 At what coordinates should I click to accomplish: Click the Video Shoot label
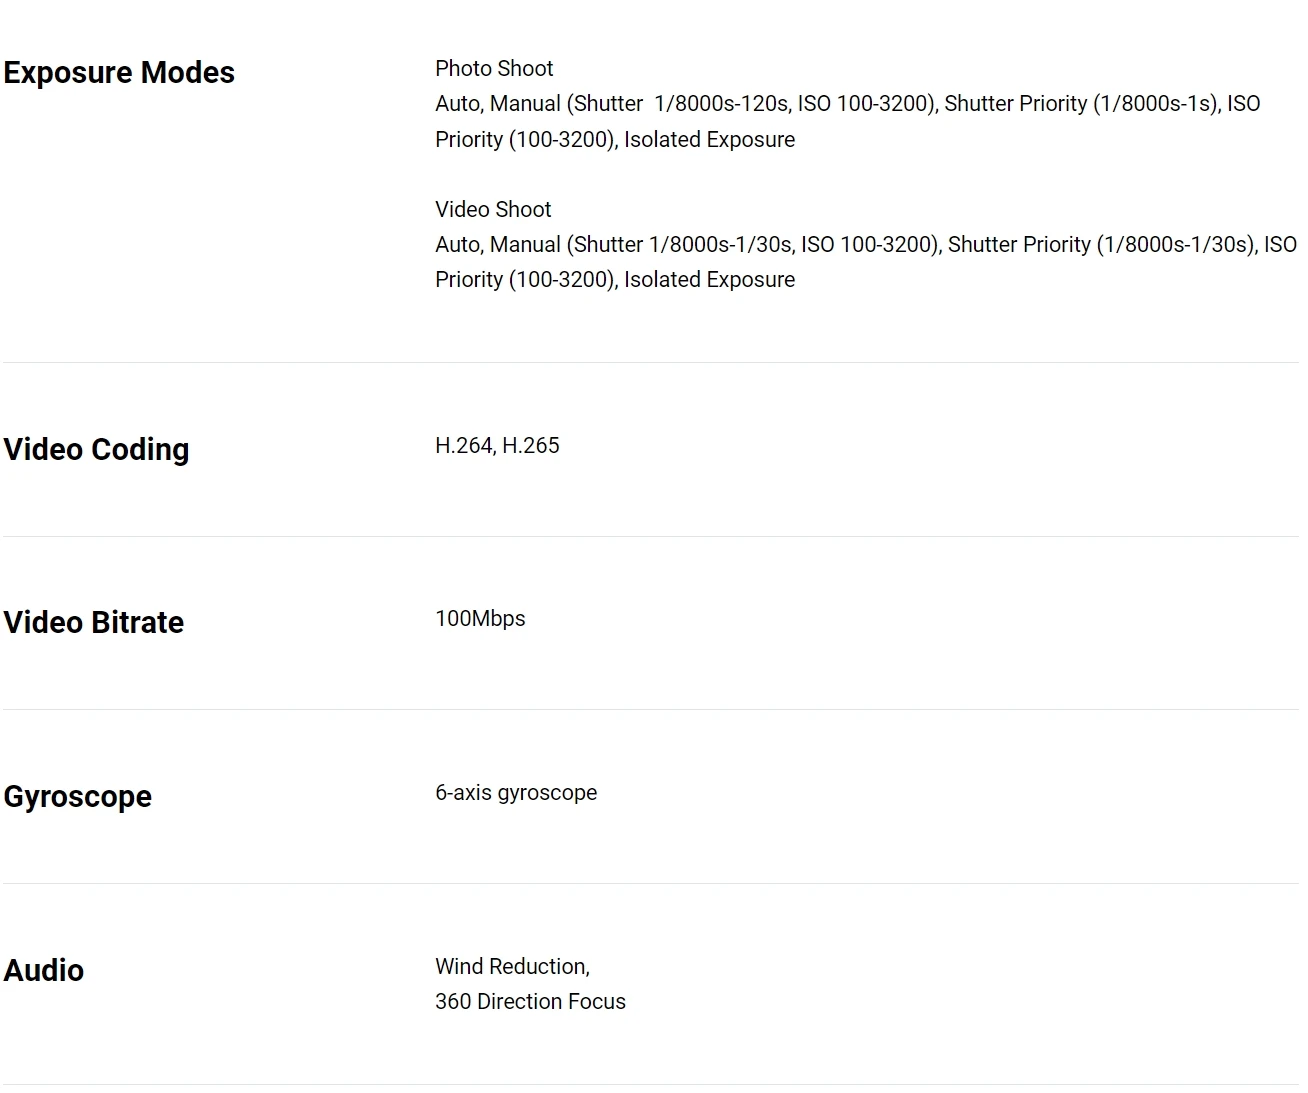coord(493,210)
